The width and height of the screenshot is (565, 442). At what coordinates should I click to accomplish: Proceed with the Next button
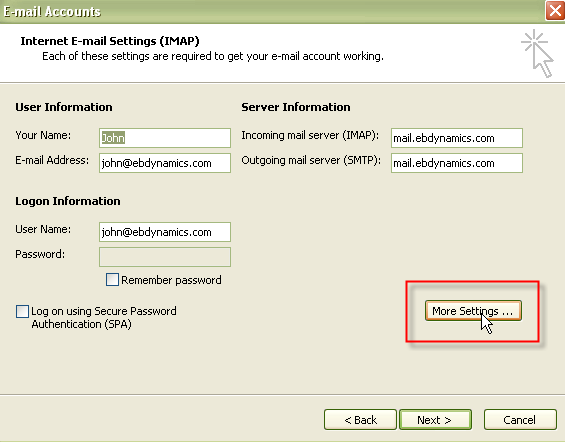point(435,420)
